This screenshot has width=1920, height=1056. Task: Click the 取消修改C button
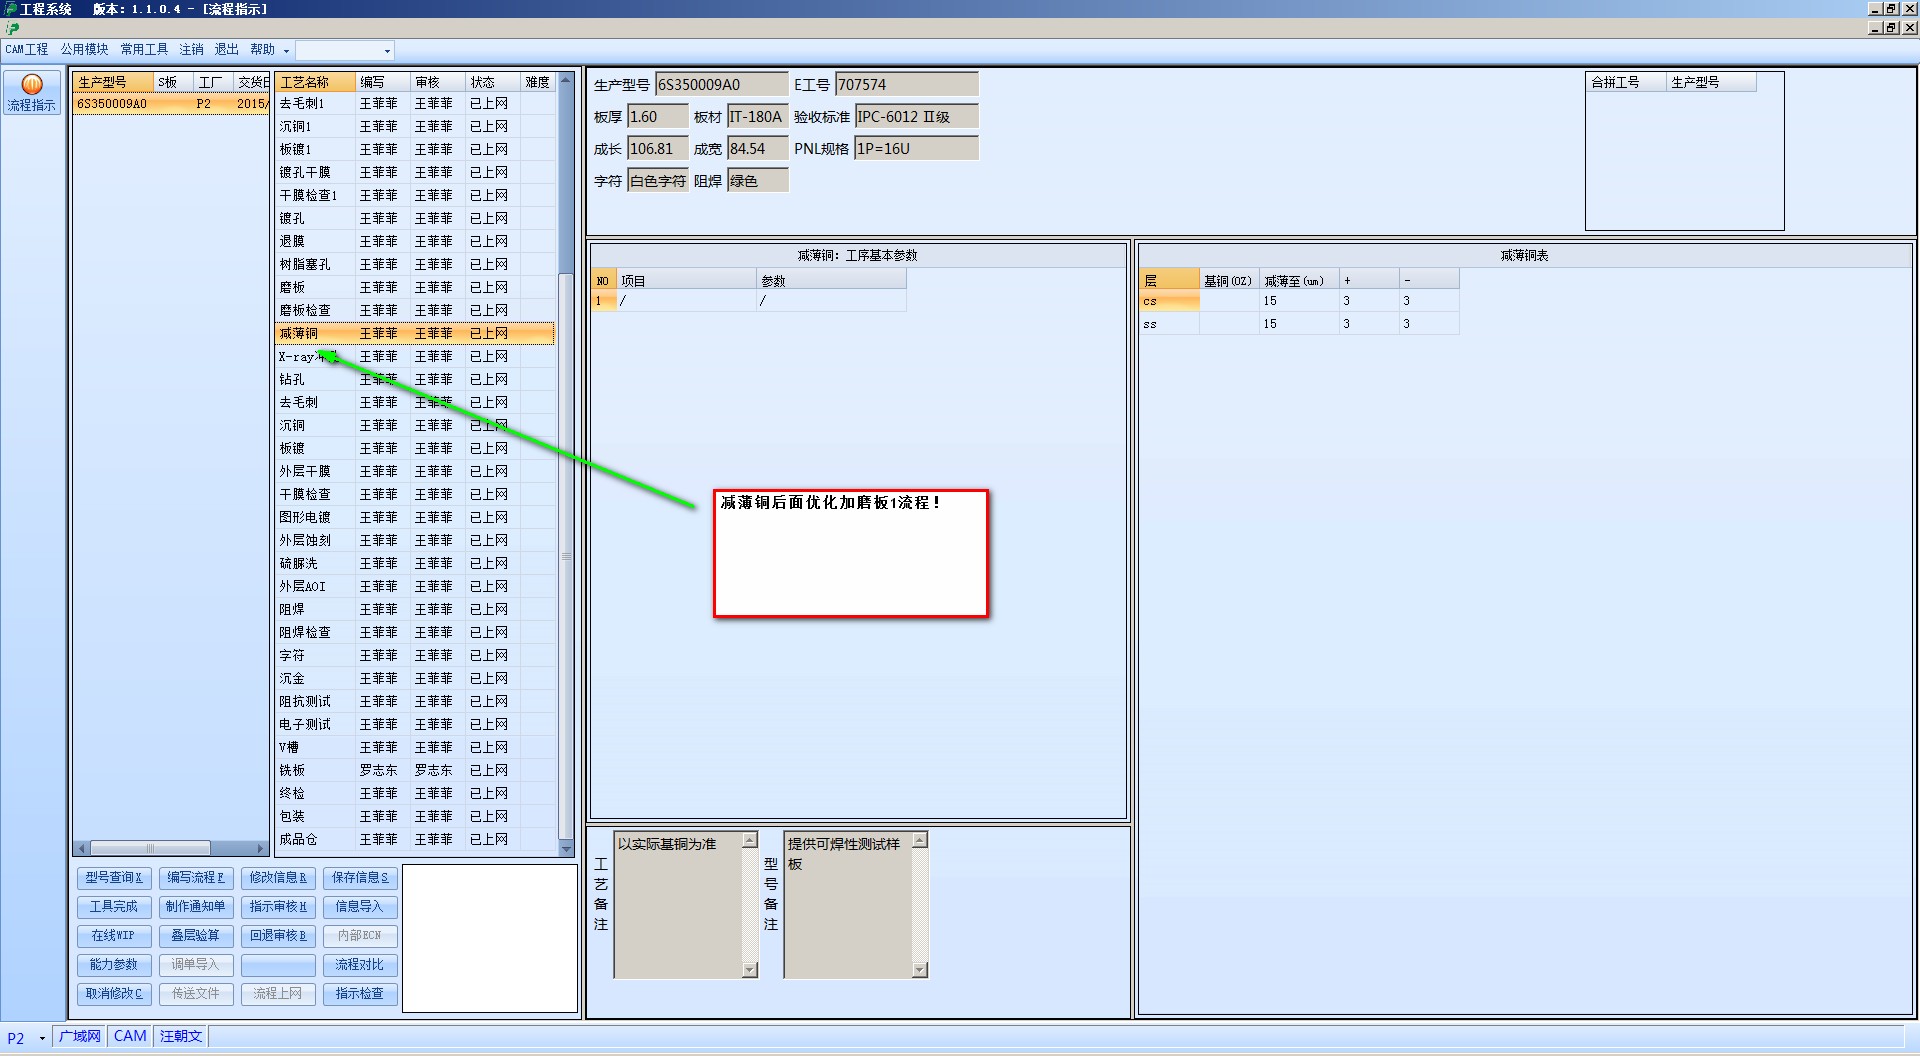point(114,994)
